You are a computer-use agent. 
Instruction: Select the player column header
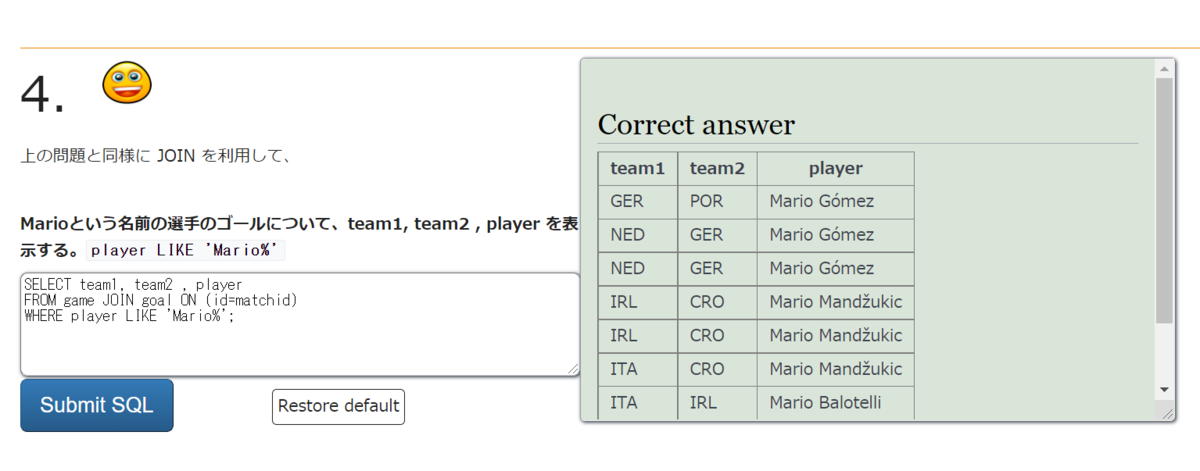835,169
